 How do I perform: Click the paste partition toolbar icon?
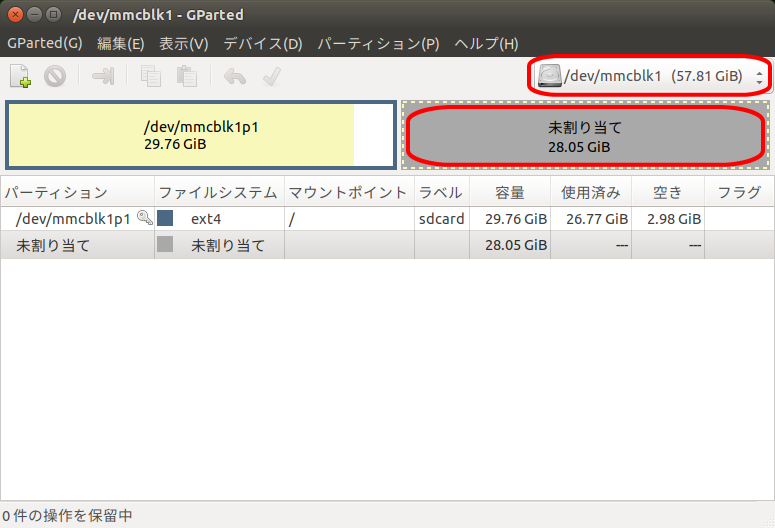[x=186, y=77]
